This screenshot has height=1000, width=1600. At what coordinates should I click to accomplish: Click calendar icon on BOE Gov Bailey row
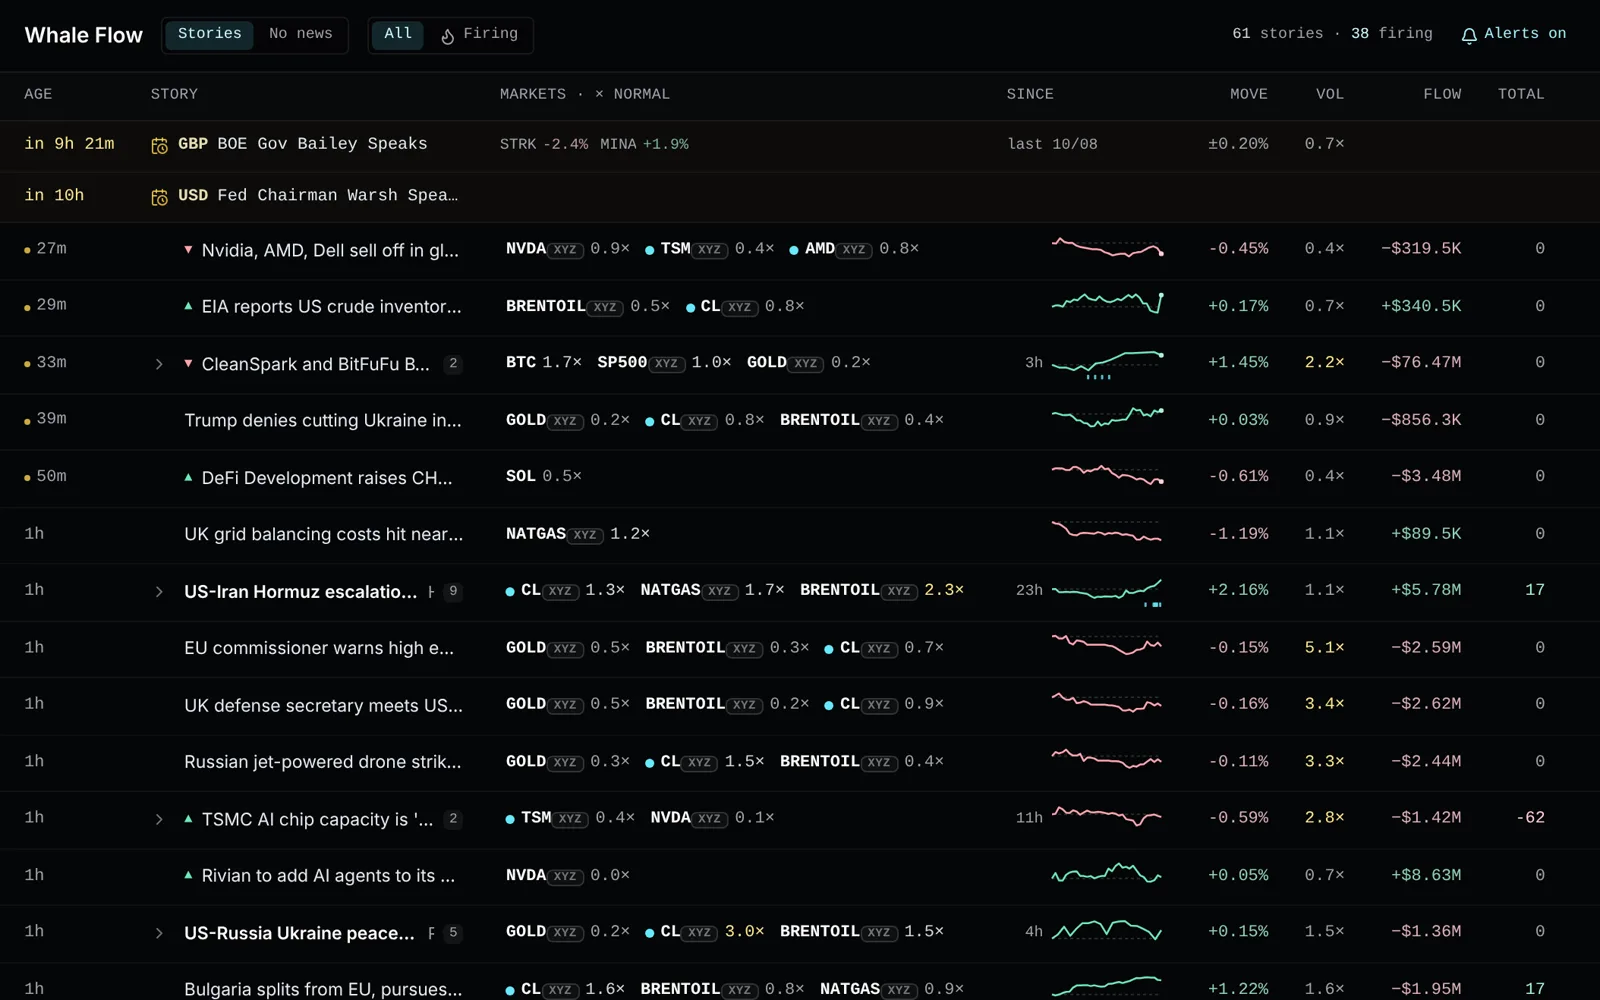[x=159, y=146]
